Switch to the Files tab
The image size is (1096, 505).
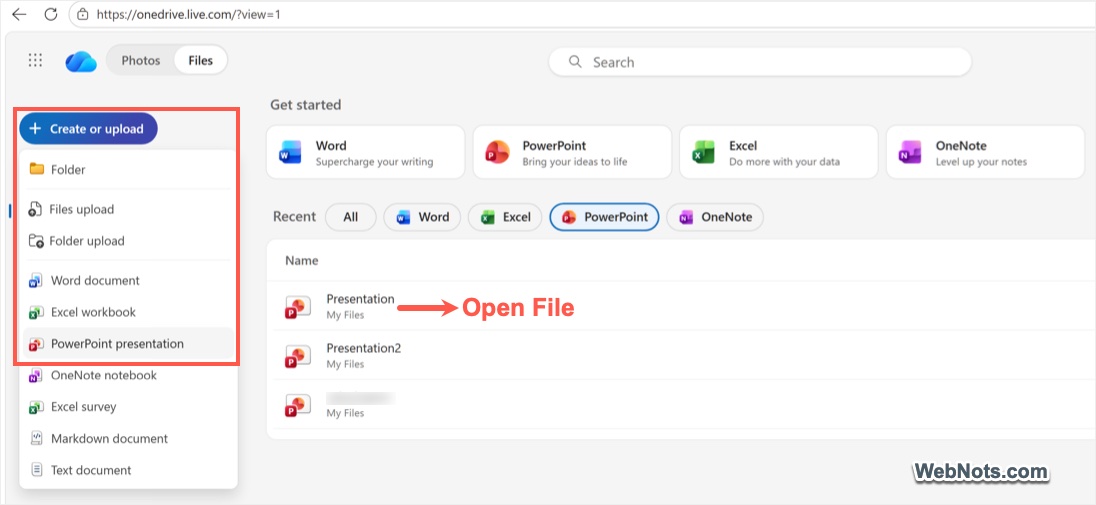click(x=200, y=61)
